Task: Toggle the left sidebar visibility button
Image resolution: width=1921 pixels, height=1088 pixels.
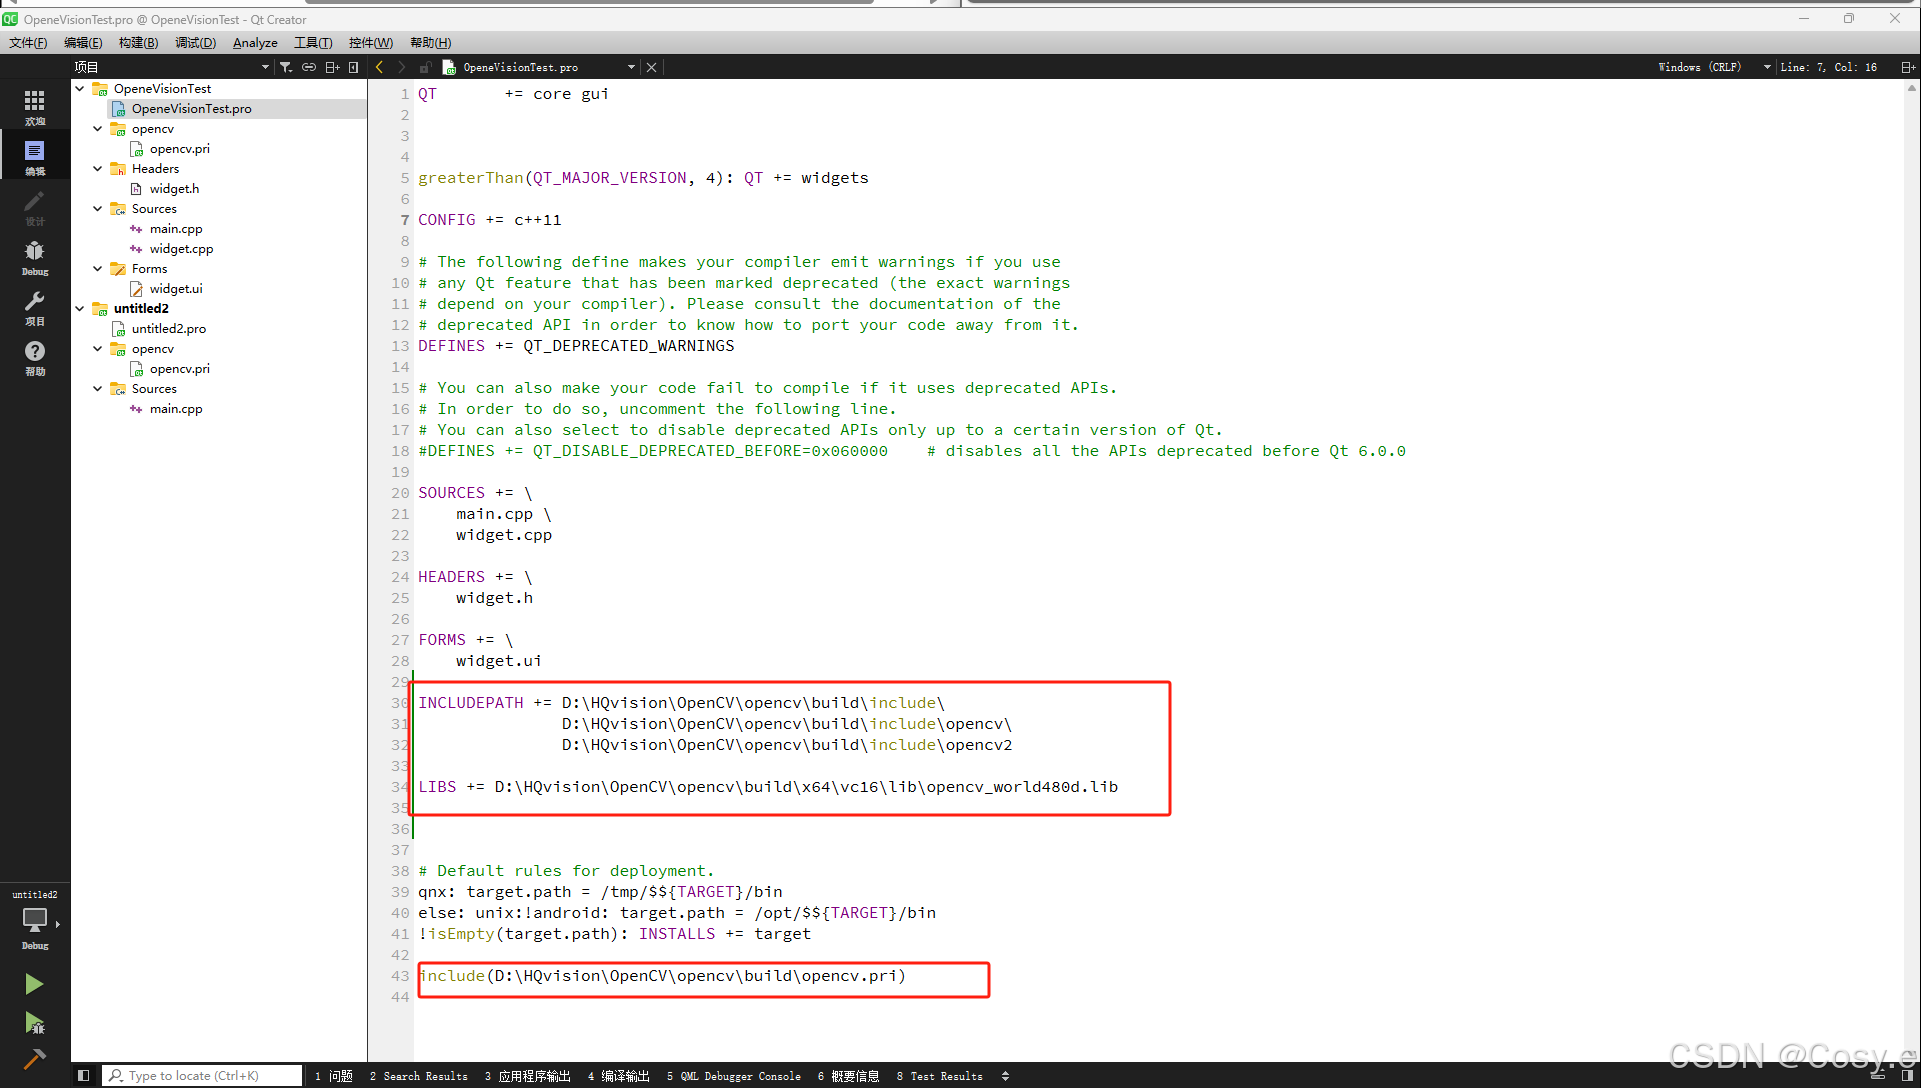Action: point(83,1076)
